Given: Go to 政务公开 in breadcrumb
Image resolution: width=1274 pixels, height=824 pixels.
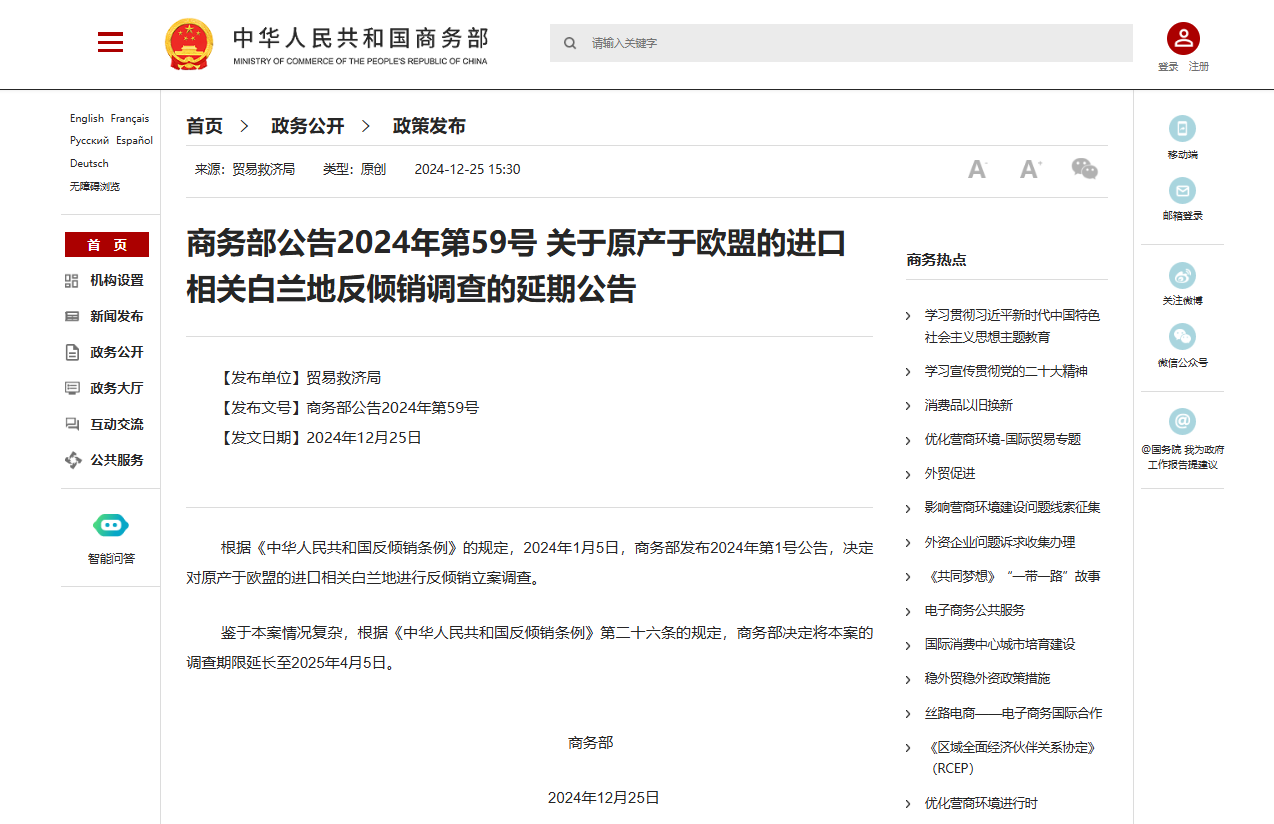Looking at the screenshot, I should point(308,126).
